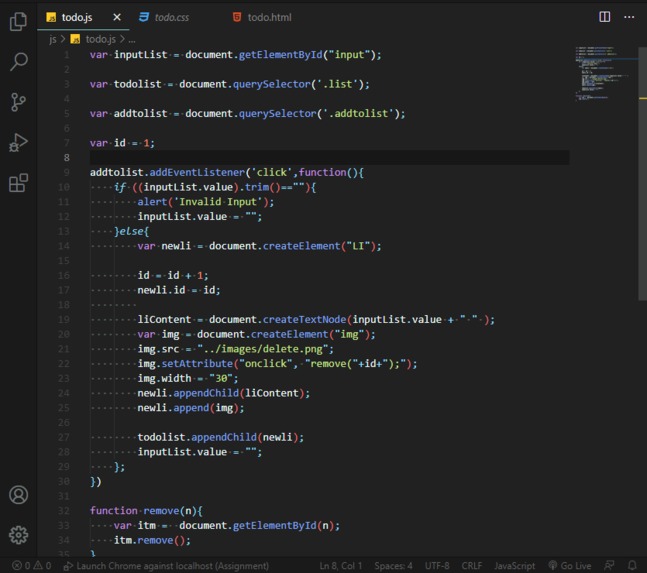Click 'newli.id = id;' text

[x=179, y=290]
